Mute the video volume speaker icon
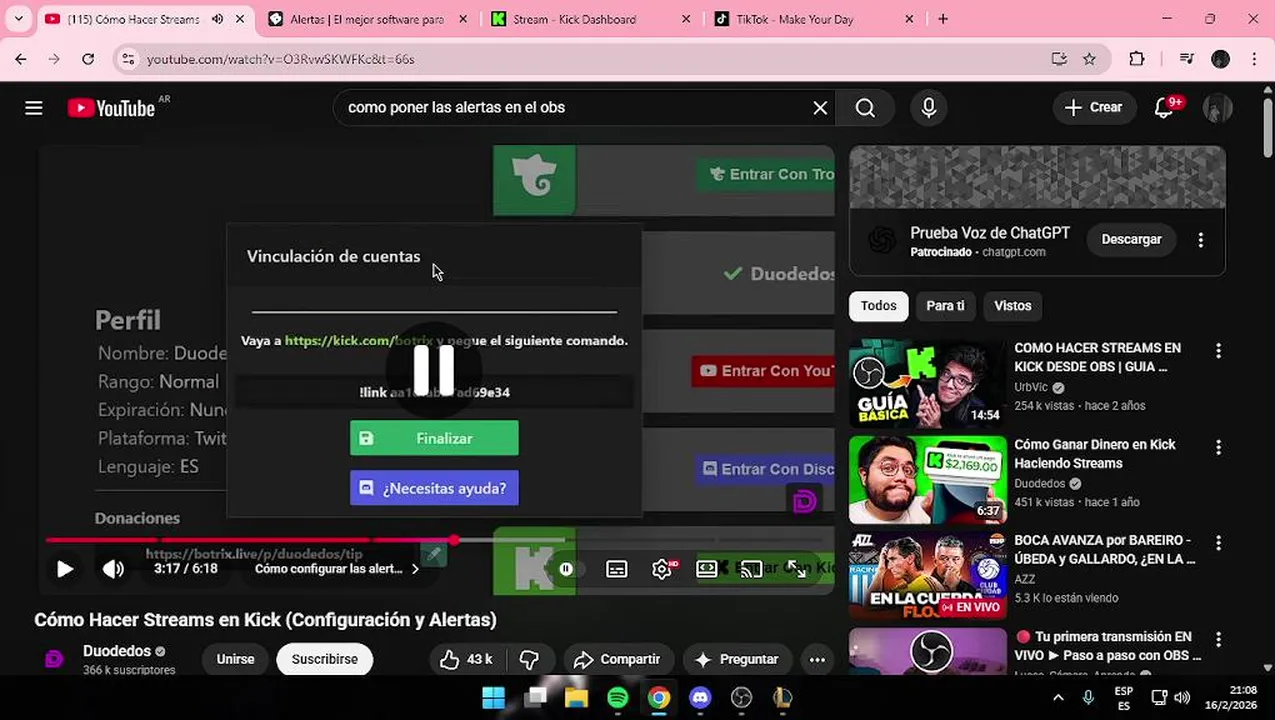1275x720 pixels. pos(113,569)
